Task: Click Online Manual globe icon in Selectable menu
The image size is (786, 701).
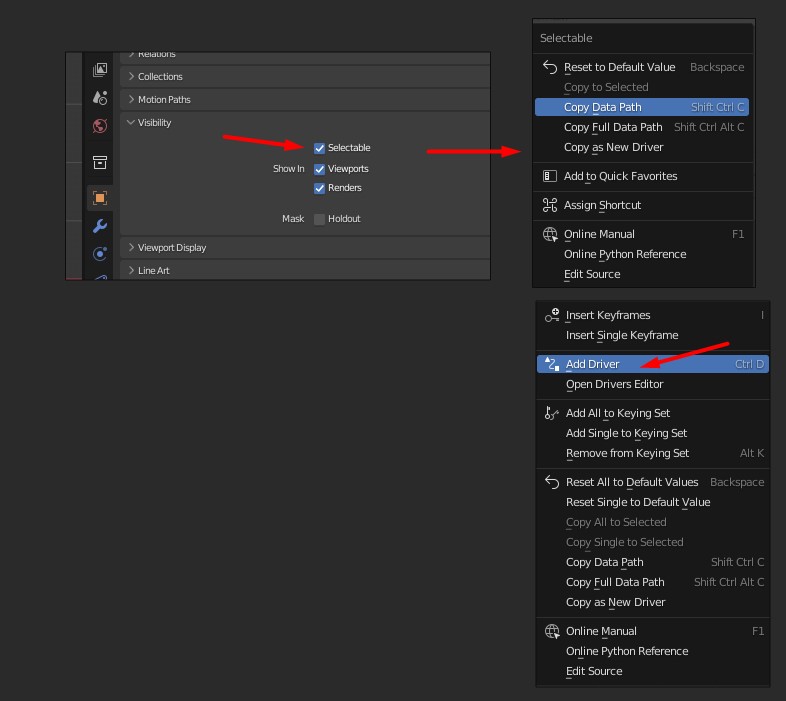Action: [550, 234]
